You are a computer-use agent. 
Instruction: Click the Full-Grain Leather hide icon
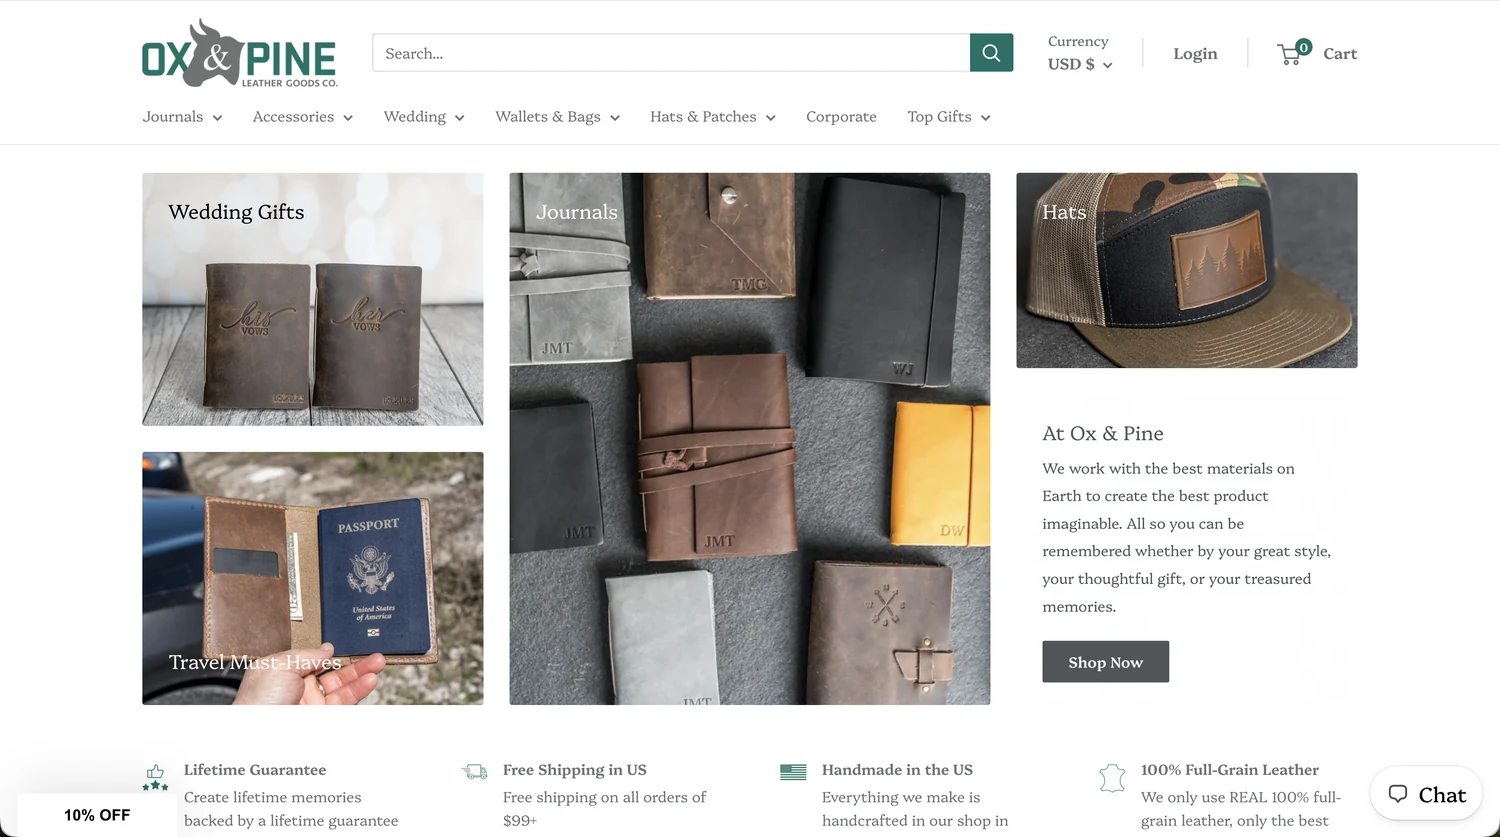tap(1112, 777)
